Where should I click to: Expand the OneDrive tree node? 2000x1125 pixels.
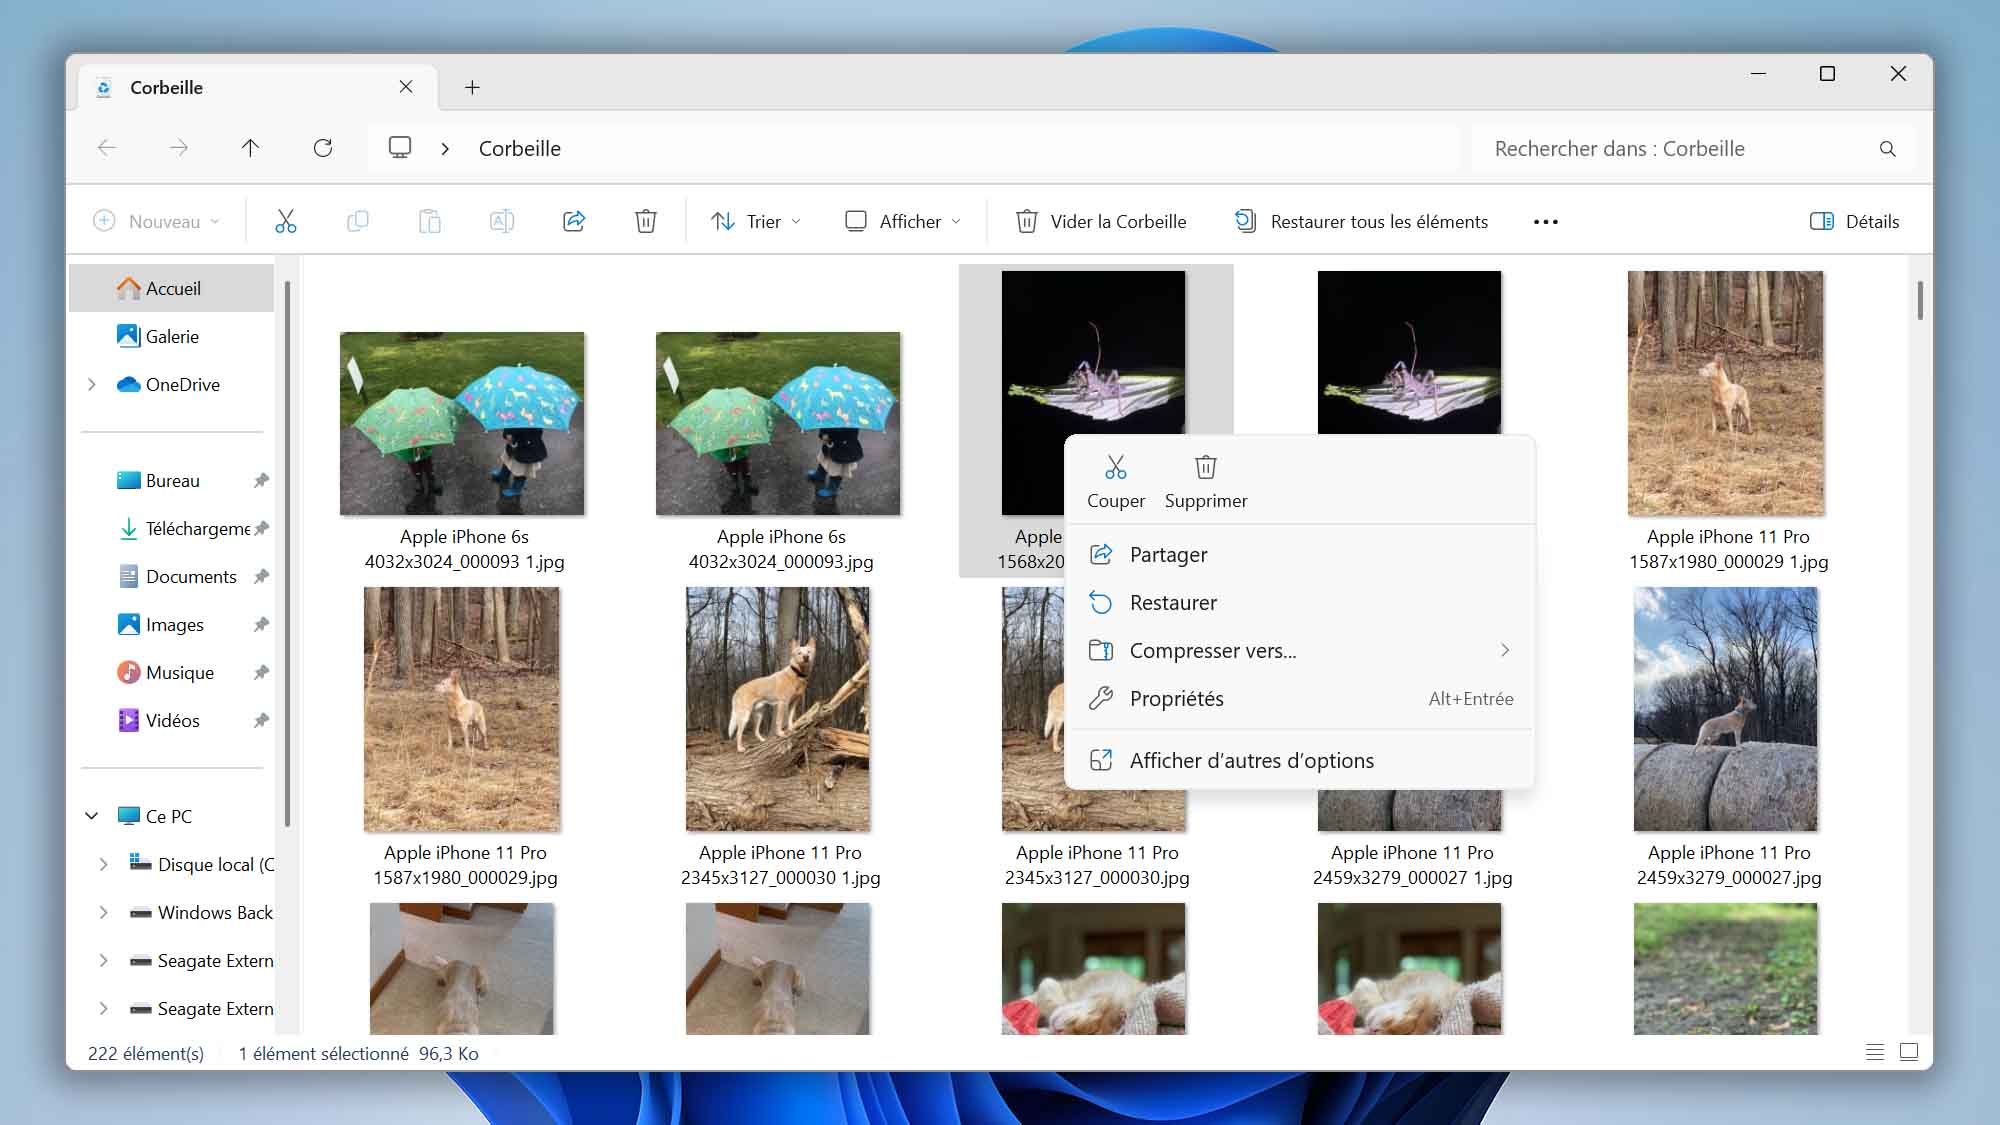pos(92,385)
